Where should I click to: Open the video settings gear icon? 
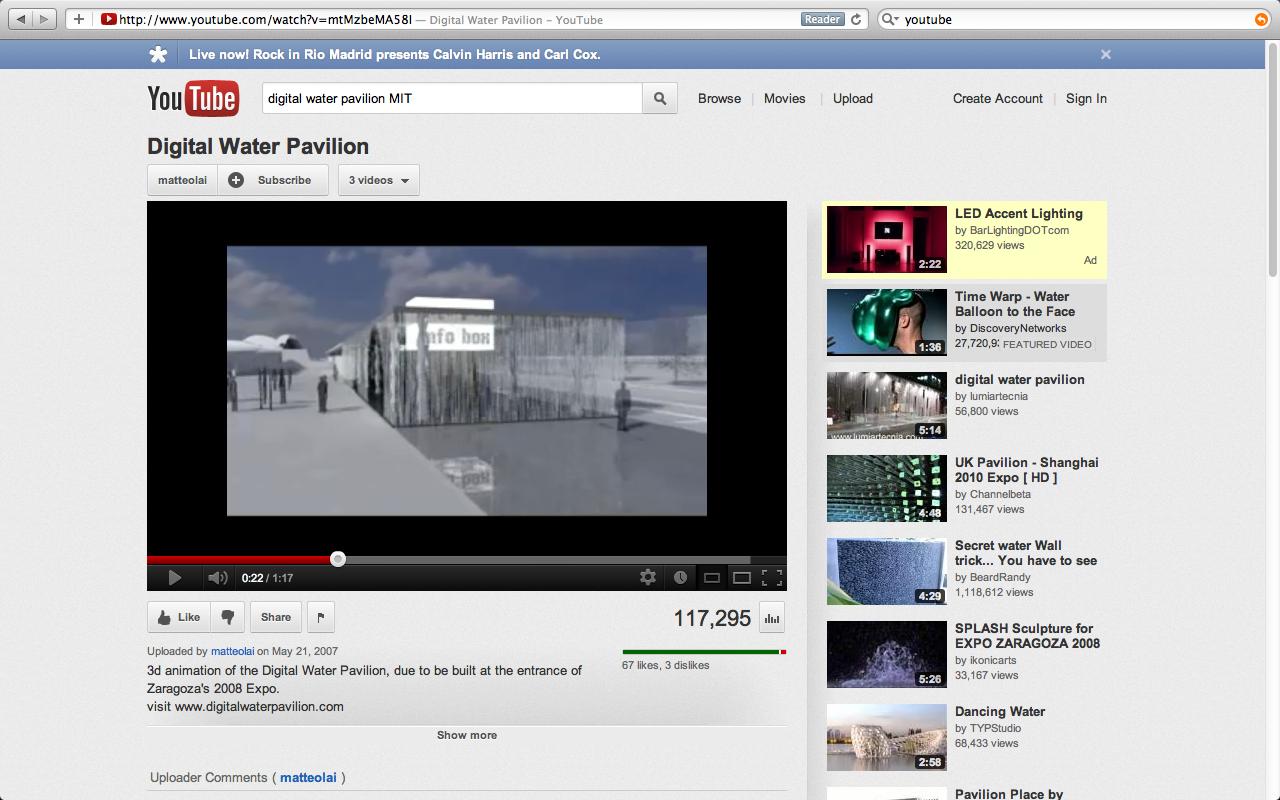pos(648,577)
